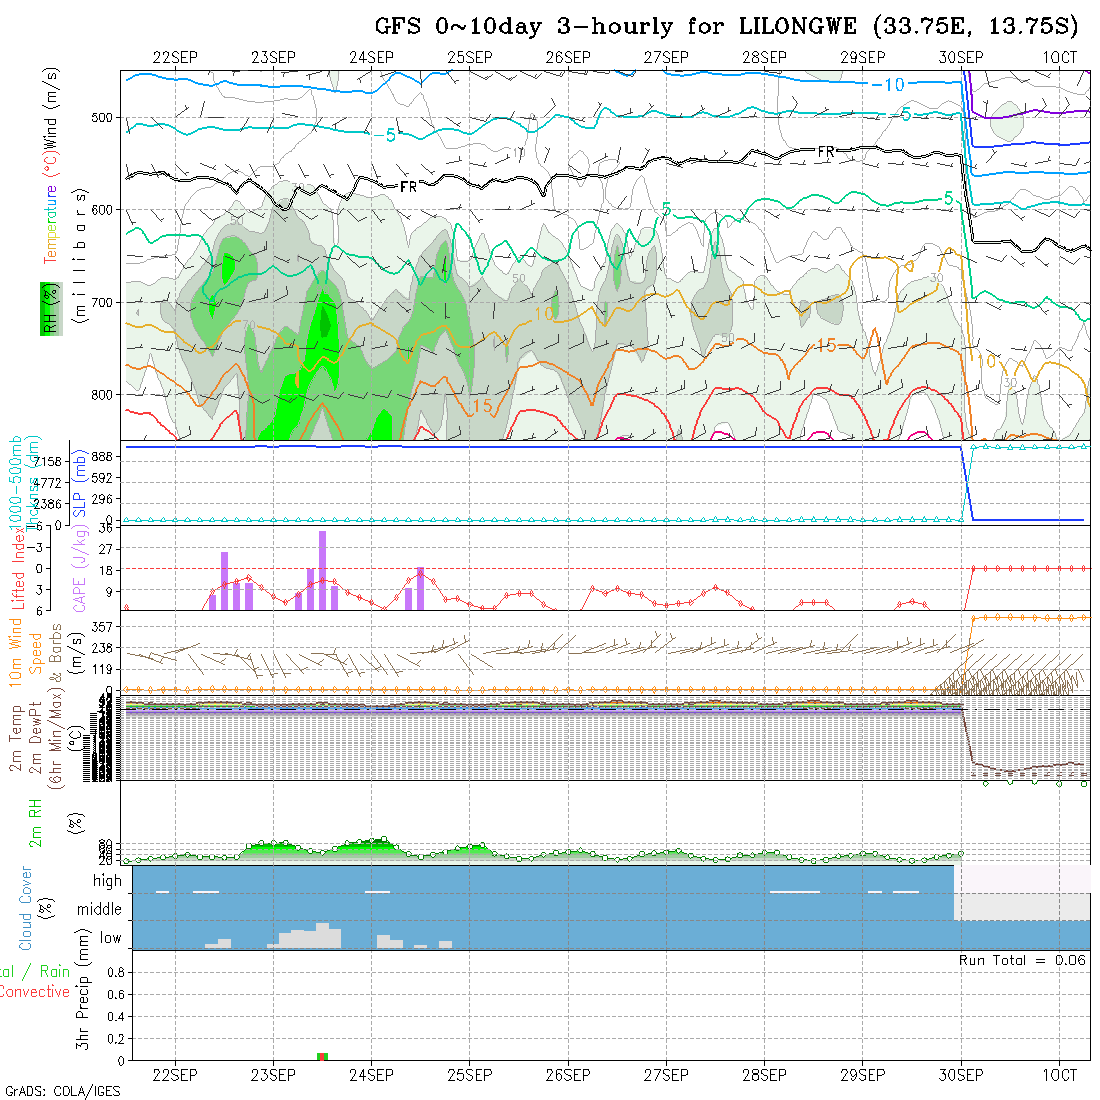This screenshot has height=1100, width=1100.
Task: Click the tallest purple CAPE bar
Action: click(322, 570)
